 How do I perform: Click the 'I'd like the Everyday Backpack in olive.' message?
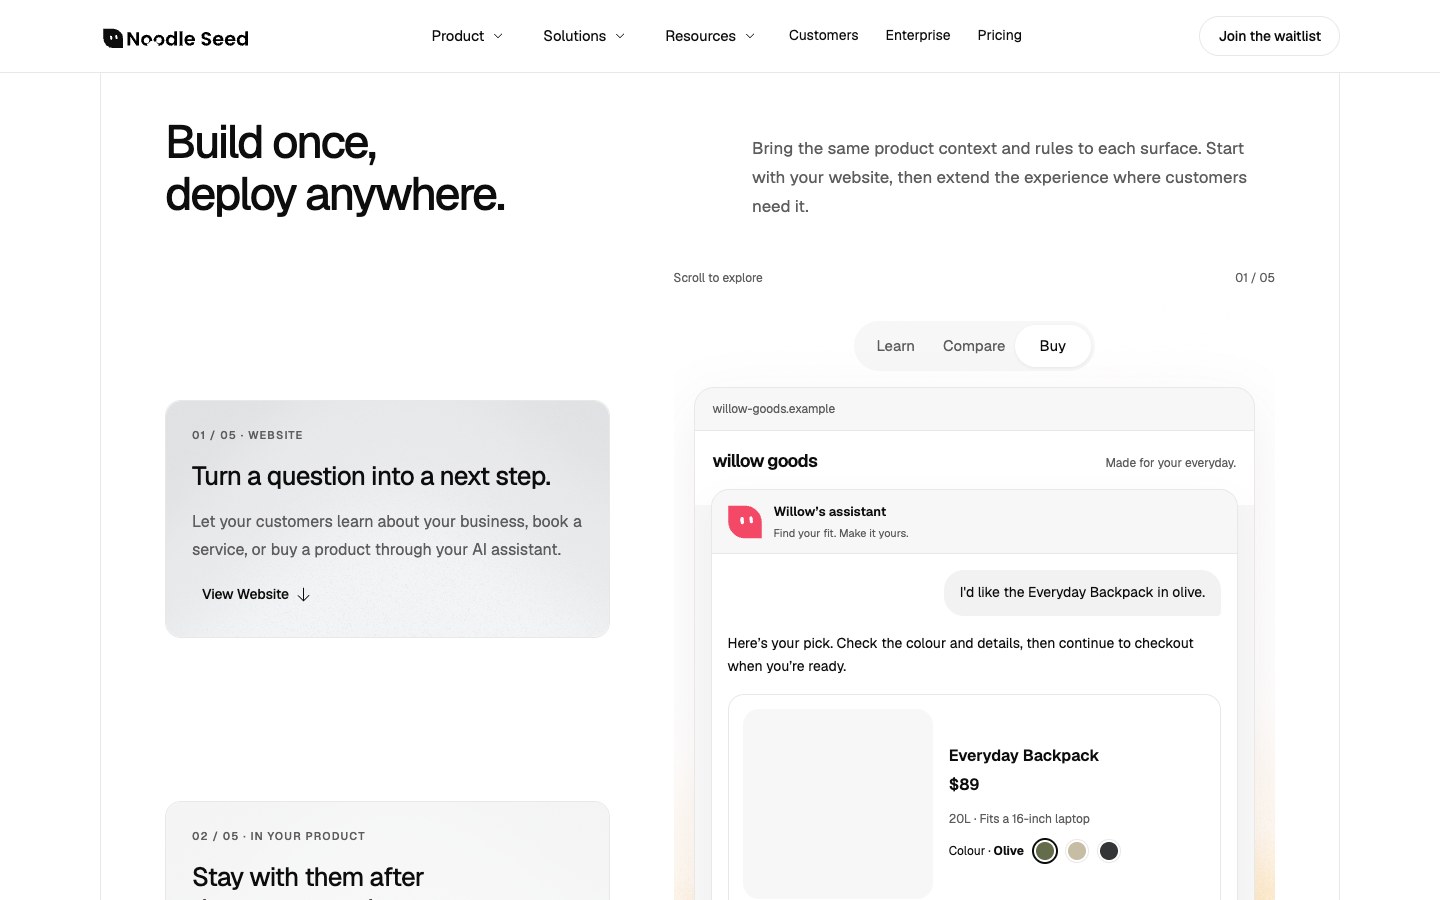pos(1082,593)
